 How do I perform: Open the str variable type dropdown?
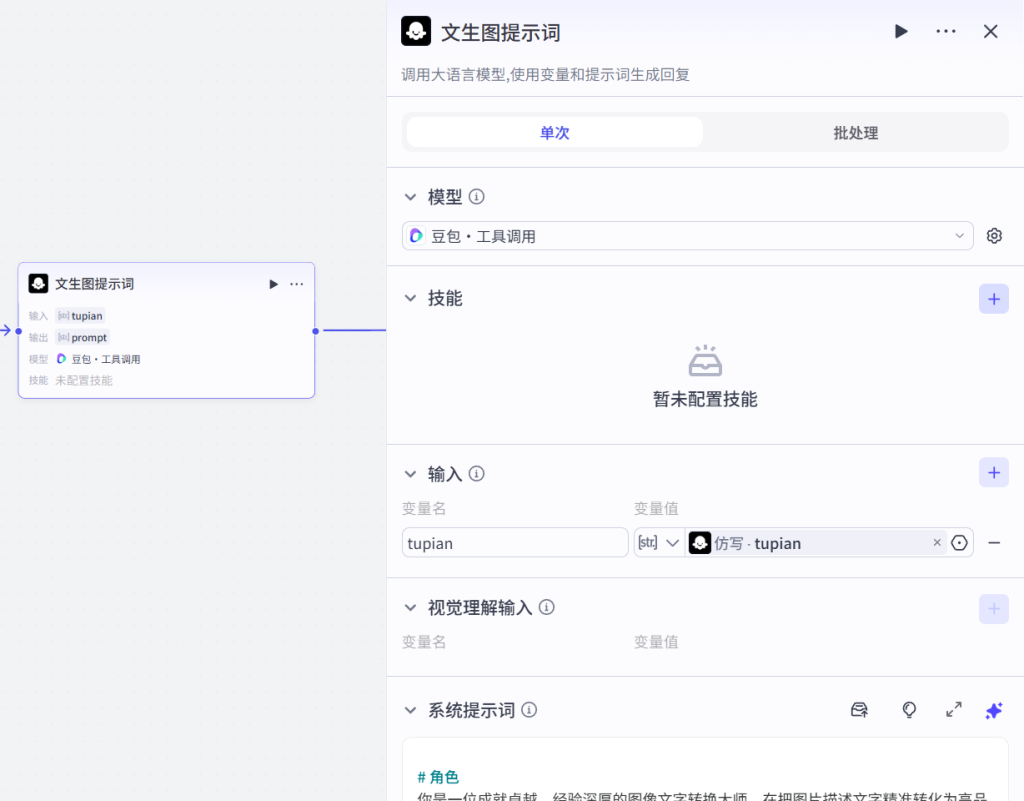pos(659,543)
